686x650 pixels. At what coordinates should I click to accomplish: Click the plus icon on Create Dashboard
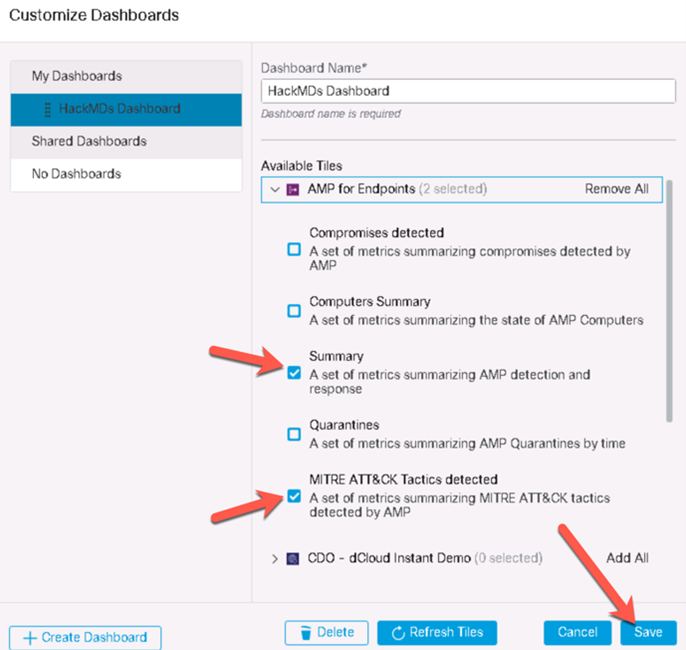[x=30, y=638]
